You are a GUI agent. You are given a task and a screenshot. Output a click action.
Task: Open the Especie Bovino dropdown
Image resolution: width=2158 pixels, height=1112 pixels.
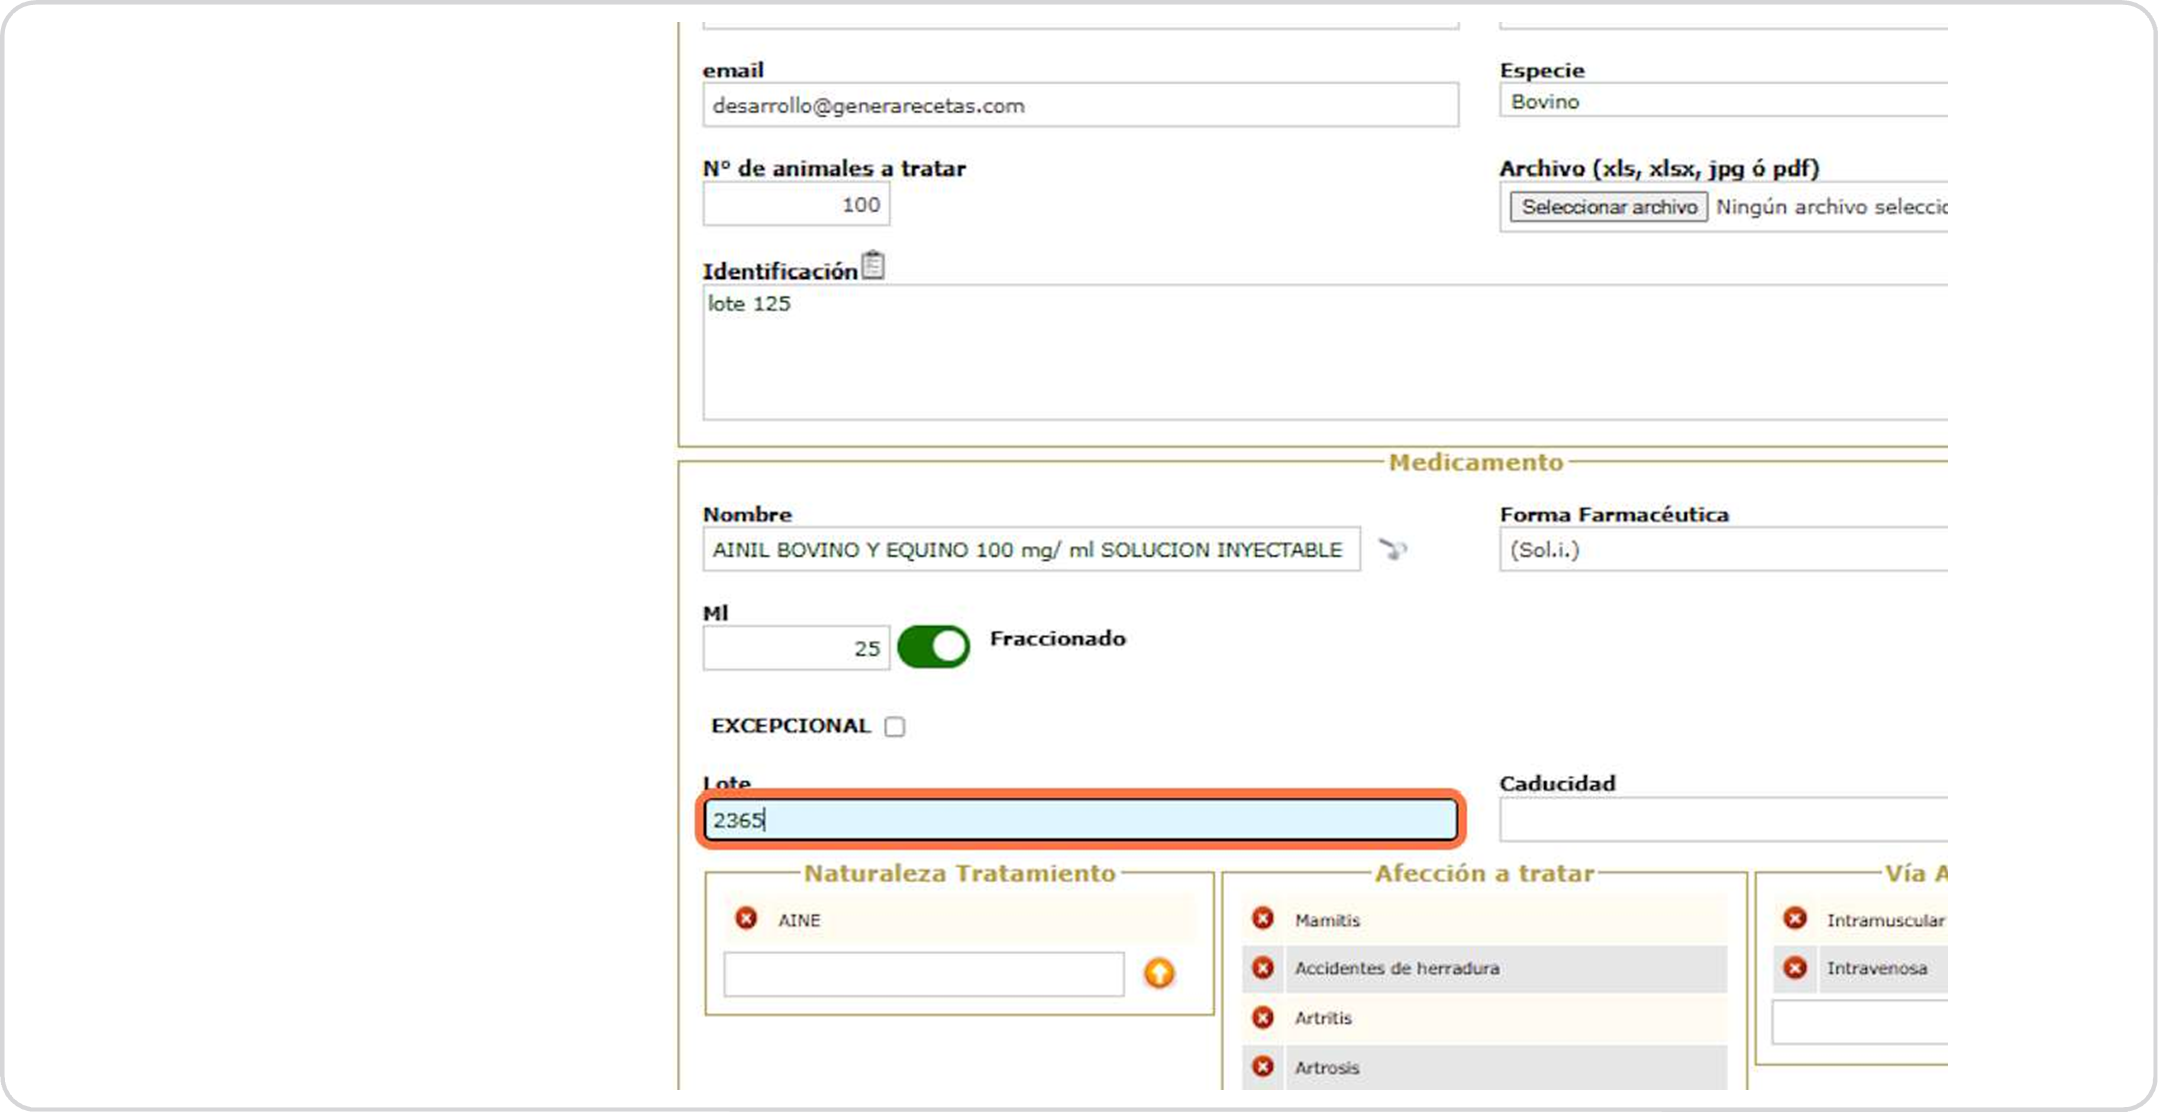[1722, 101]
